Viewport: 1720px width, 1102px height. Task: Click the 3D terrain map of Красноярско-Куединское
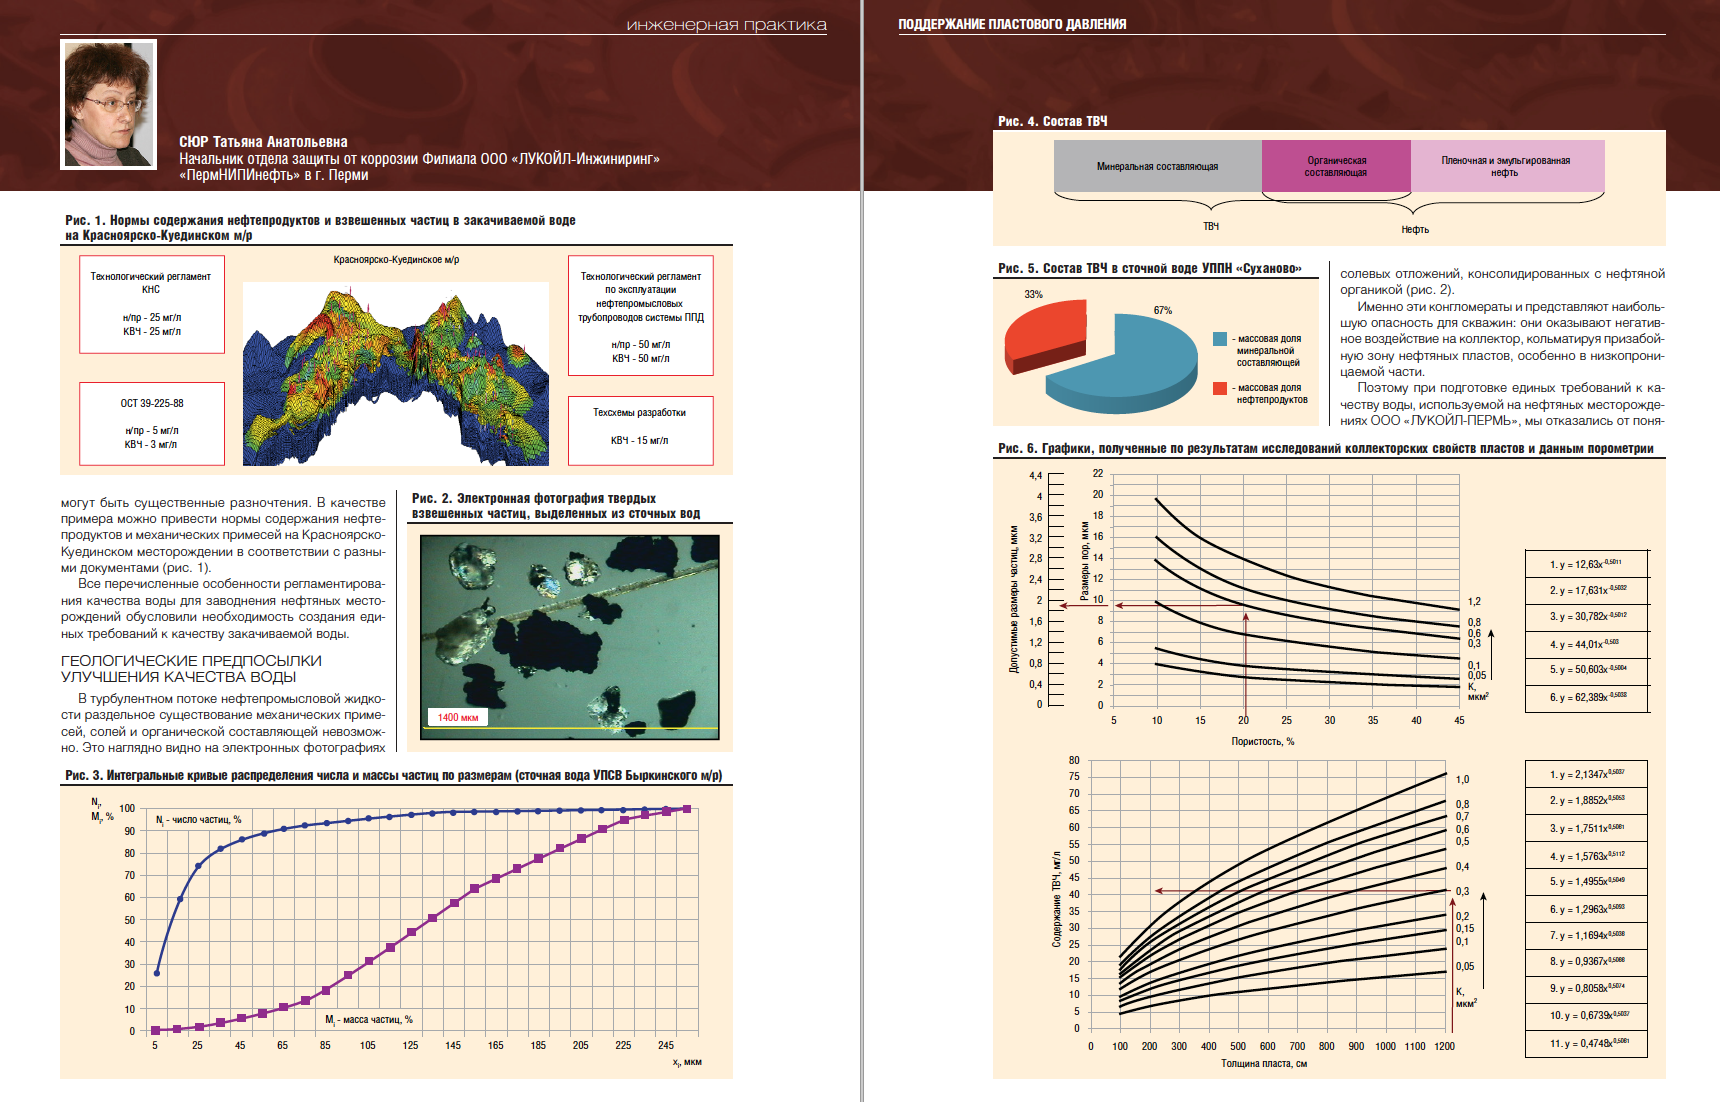pyautogui.click(x=396, y=373)
